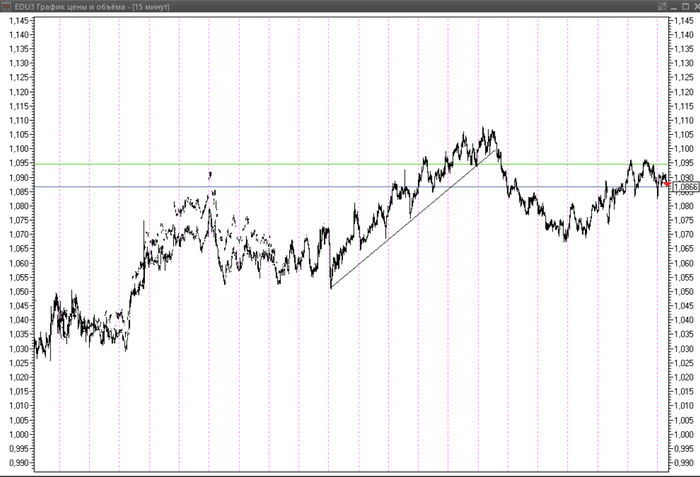Click the 0,990 label on left axis
The width and height of the screenshot is (700, 477).
pos(18,463)
